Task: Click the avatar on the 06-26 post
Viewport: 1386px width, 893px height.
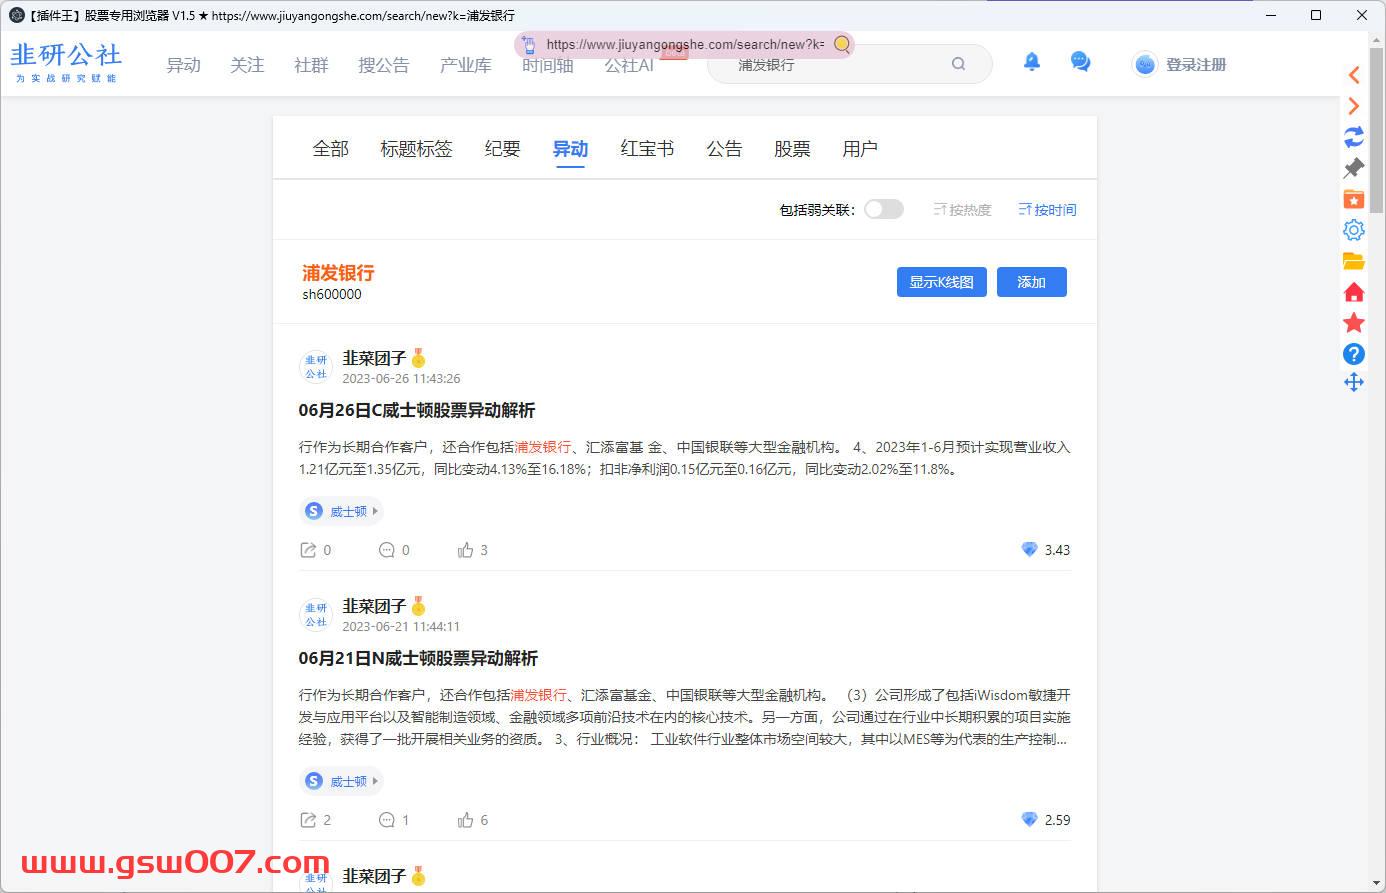Action: tap(316, 367)
